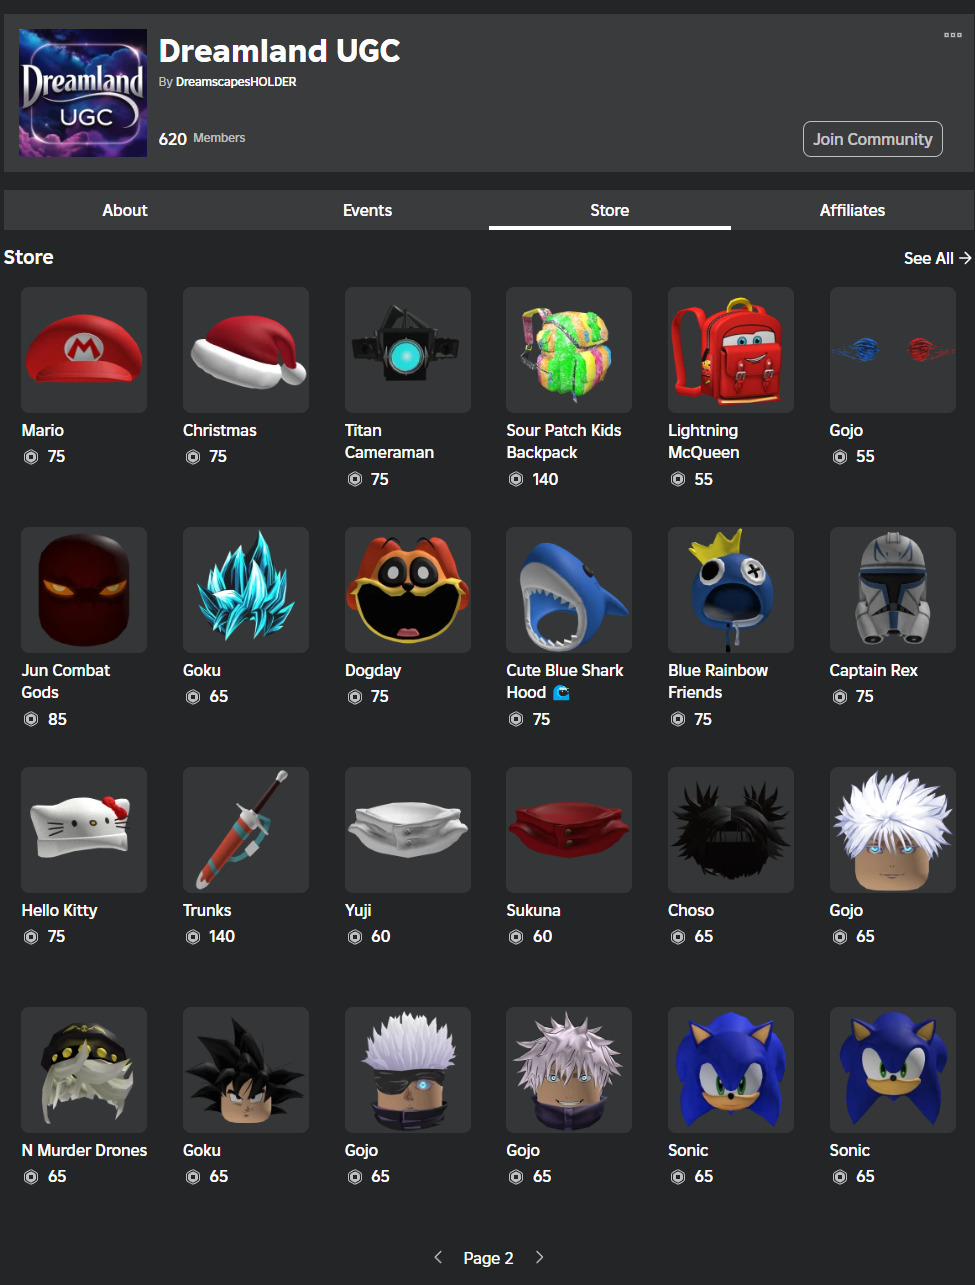This screenshot has height=1285, width=975.
Task: Open the black-haired Goku head thumbnail
Action: coord(246,1070)
